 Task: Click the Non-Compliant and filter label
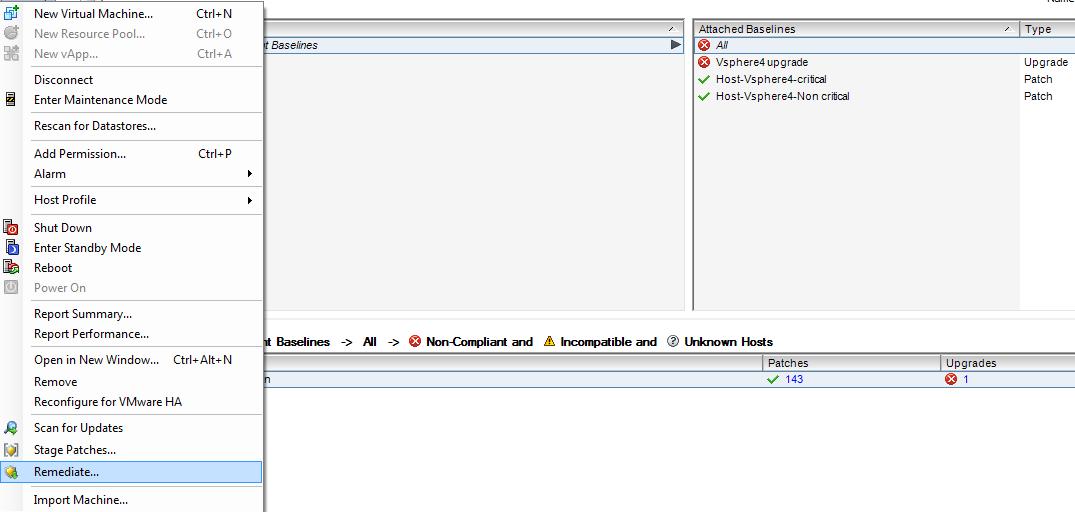(479, 341)
